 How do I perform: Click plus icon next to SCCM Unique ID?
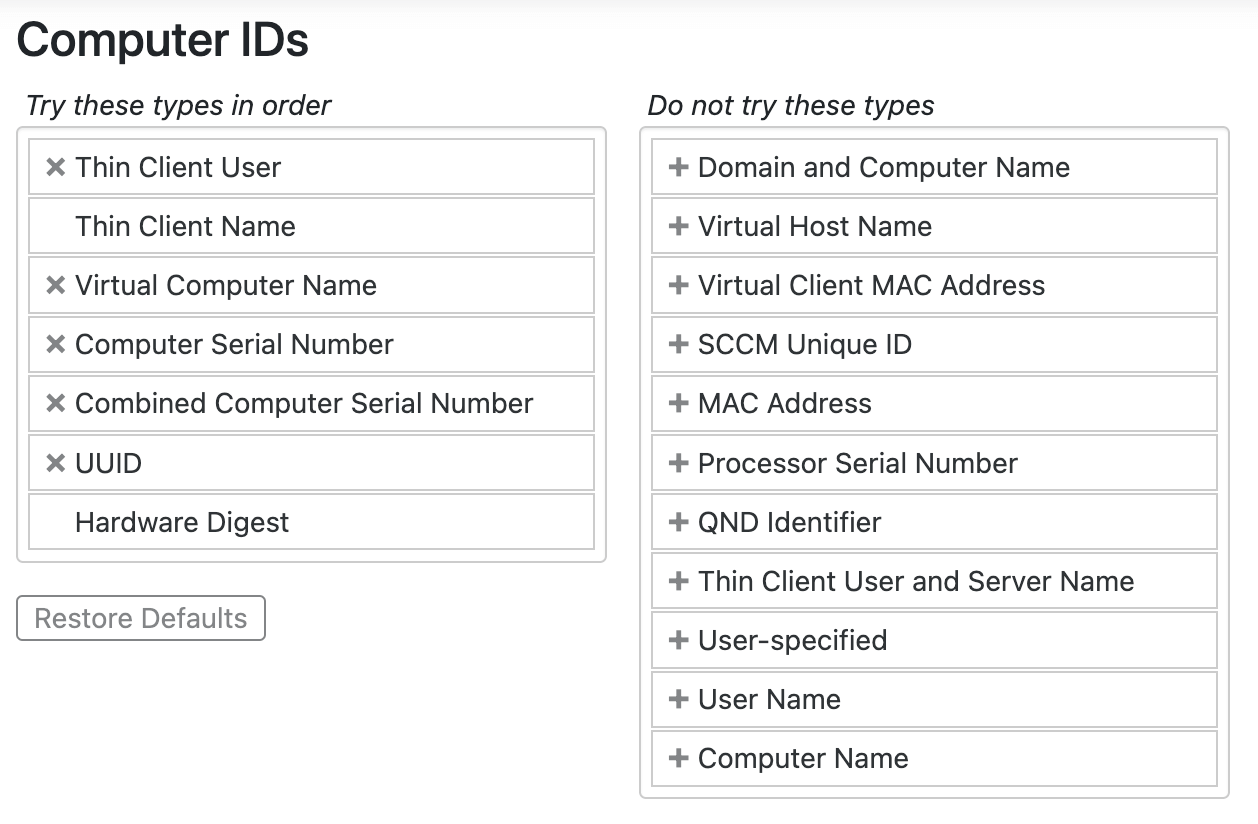pyautogui.click(x=679, y=344)
